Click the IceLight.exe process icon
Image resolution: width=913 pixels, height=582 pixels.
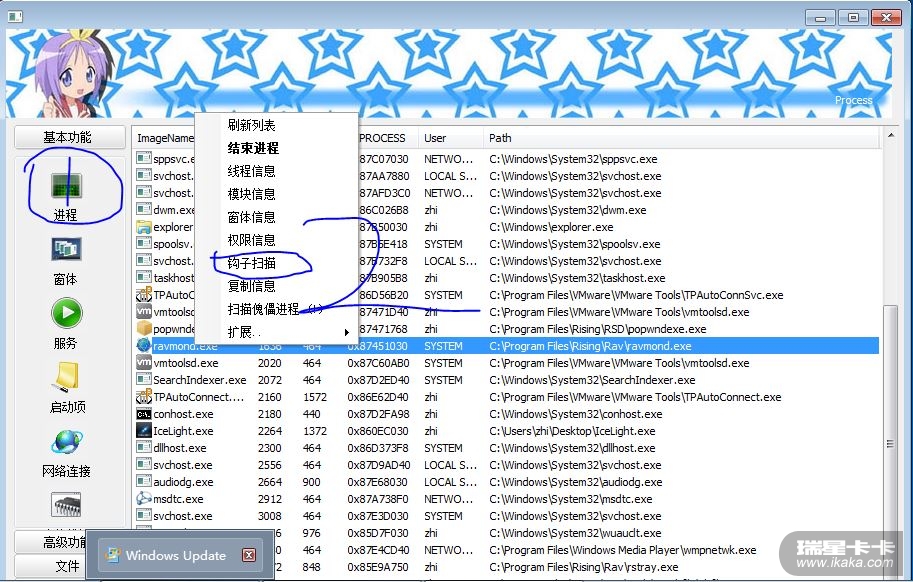pos(143,431)
